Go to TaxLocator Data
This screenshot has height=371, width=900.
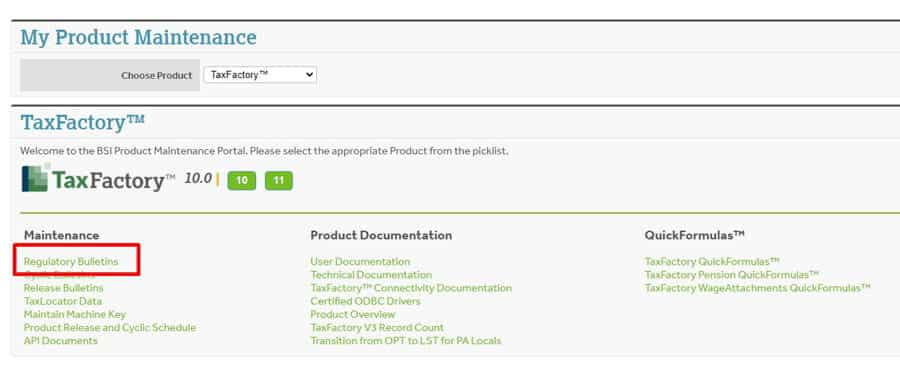click(63, 301)
